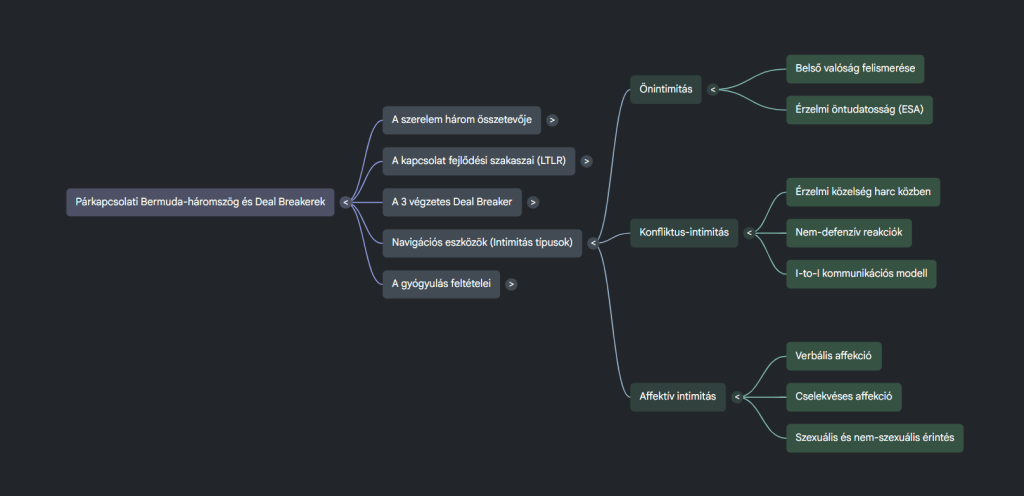
Task: Open 'Szexuális és nem-szexuális érintés' node
Action: click(x=874, y=437)
